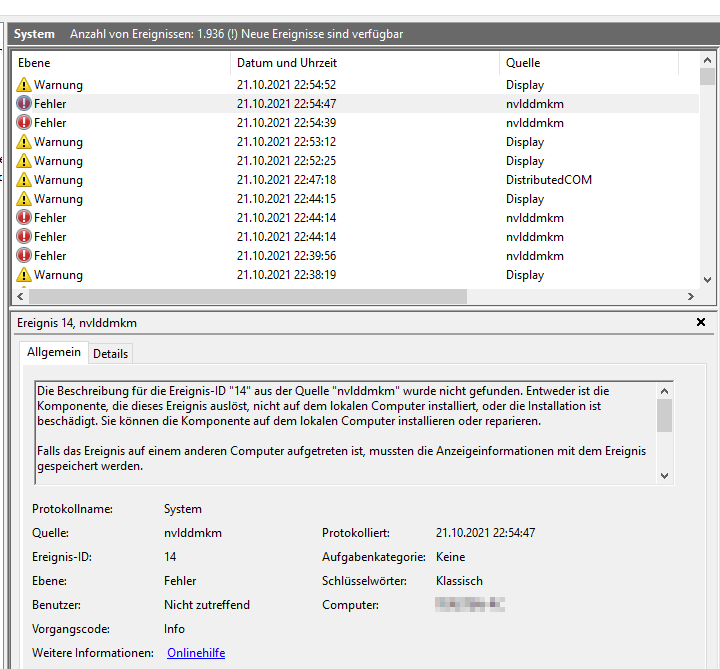The height and width of the screenshot is (669, 720).
Task: Click the warning icon of the 22:53:12 event
Action: pos(23,142)
